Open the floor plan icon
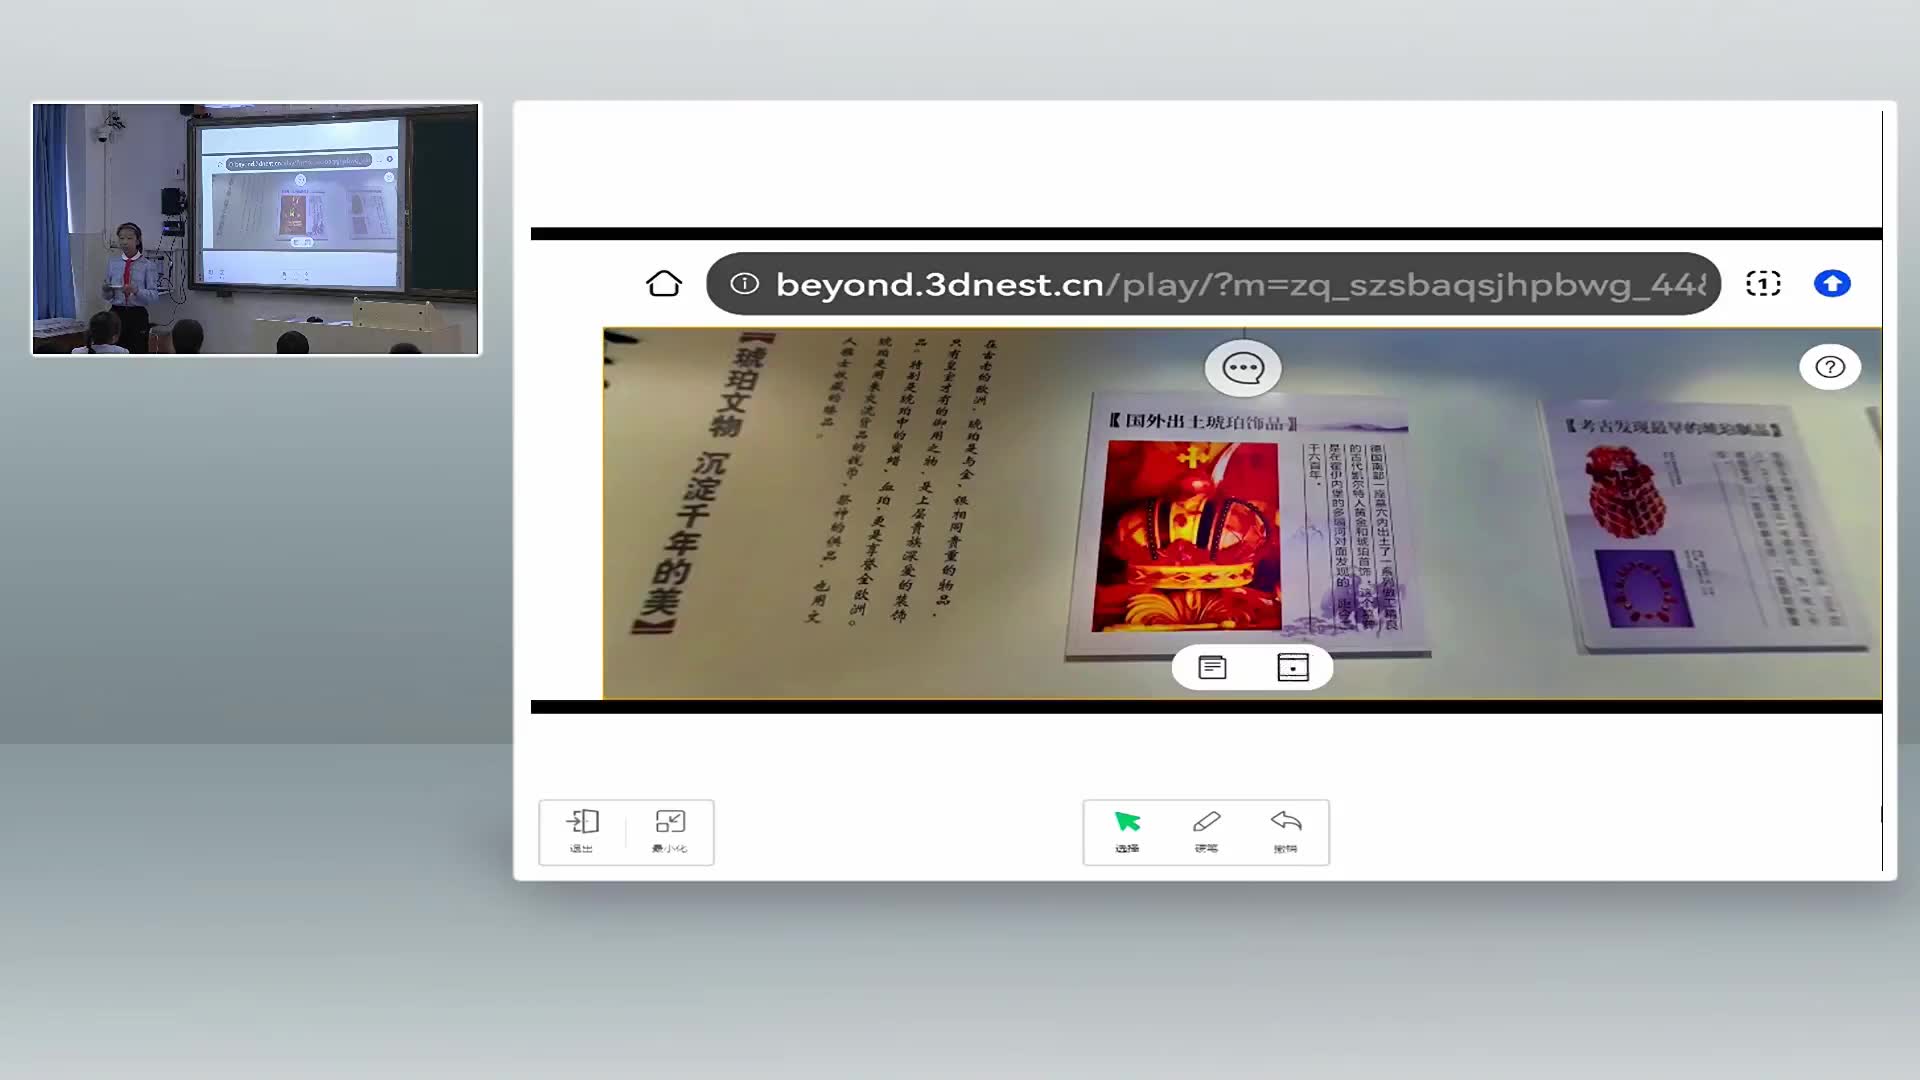 tap(1293, 667)
